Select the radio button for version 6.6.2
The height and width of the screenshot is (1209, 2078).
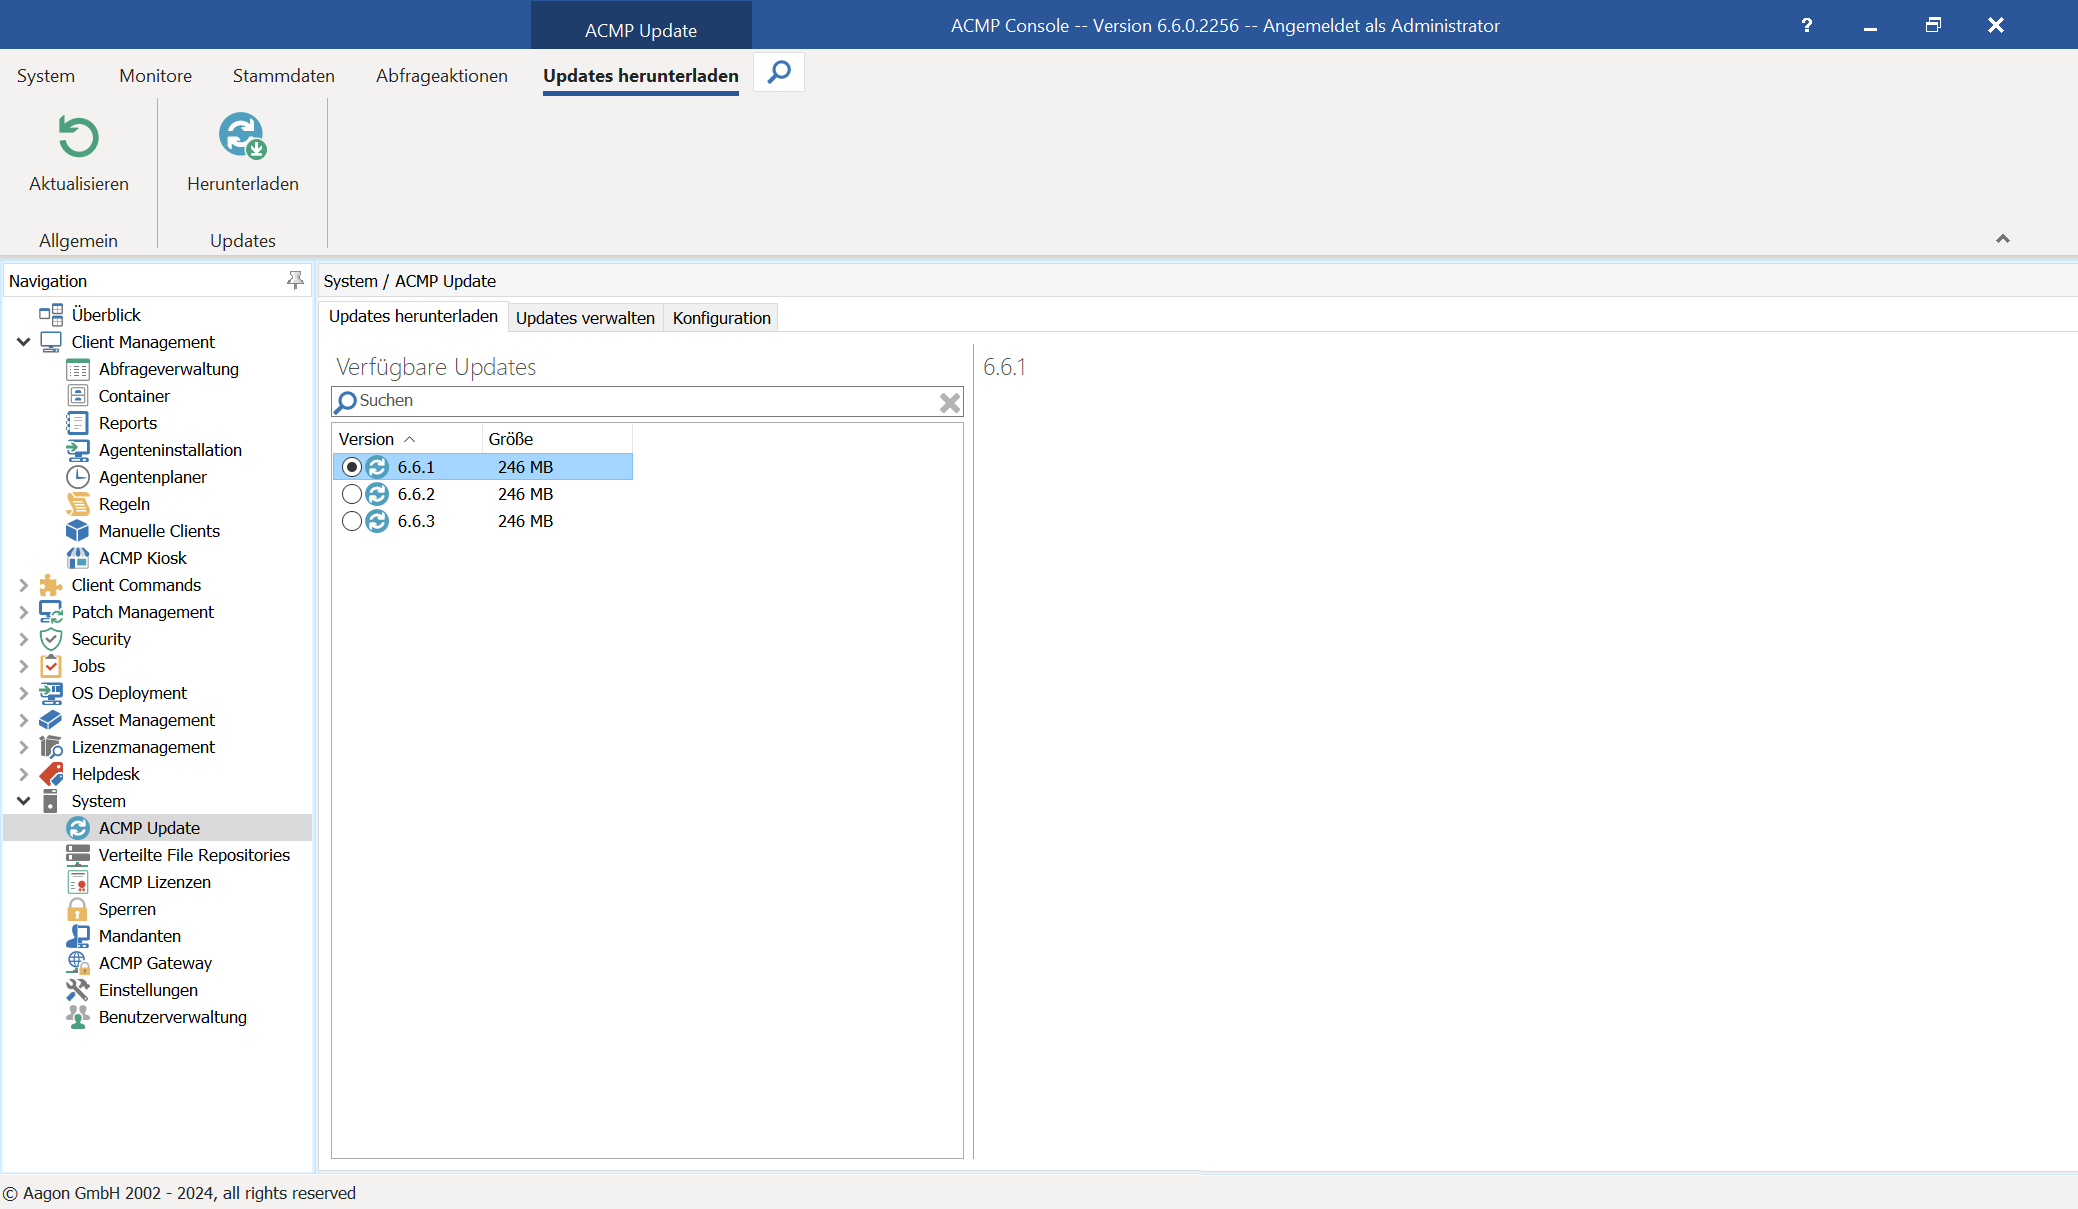pos(352,493)
